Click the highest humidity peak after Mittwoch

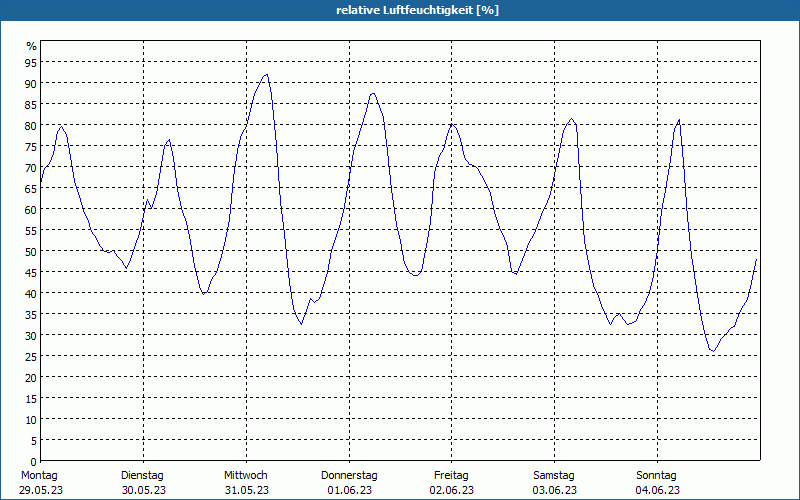point(266,75)
